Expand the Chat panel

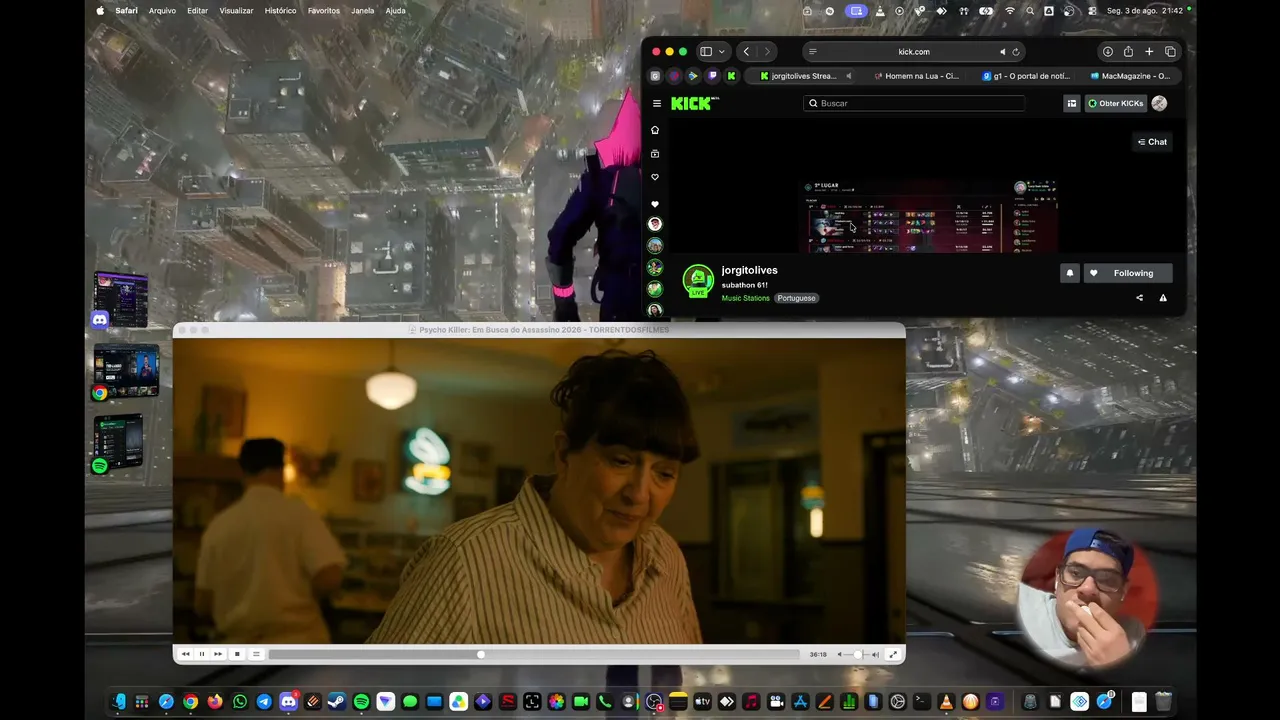coord(1152,142)
